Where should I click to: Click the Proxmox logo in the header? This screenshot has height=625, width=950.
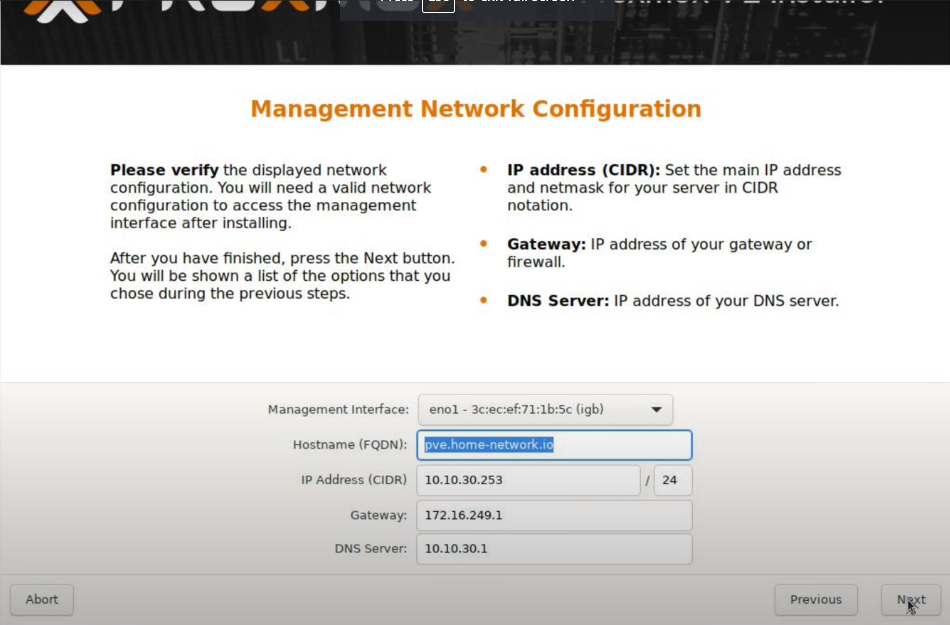point(62,10)
